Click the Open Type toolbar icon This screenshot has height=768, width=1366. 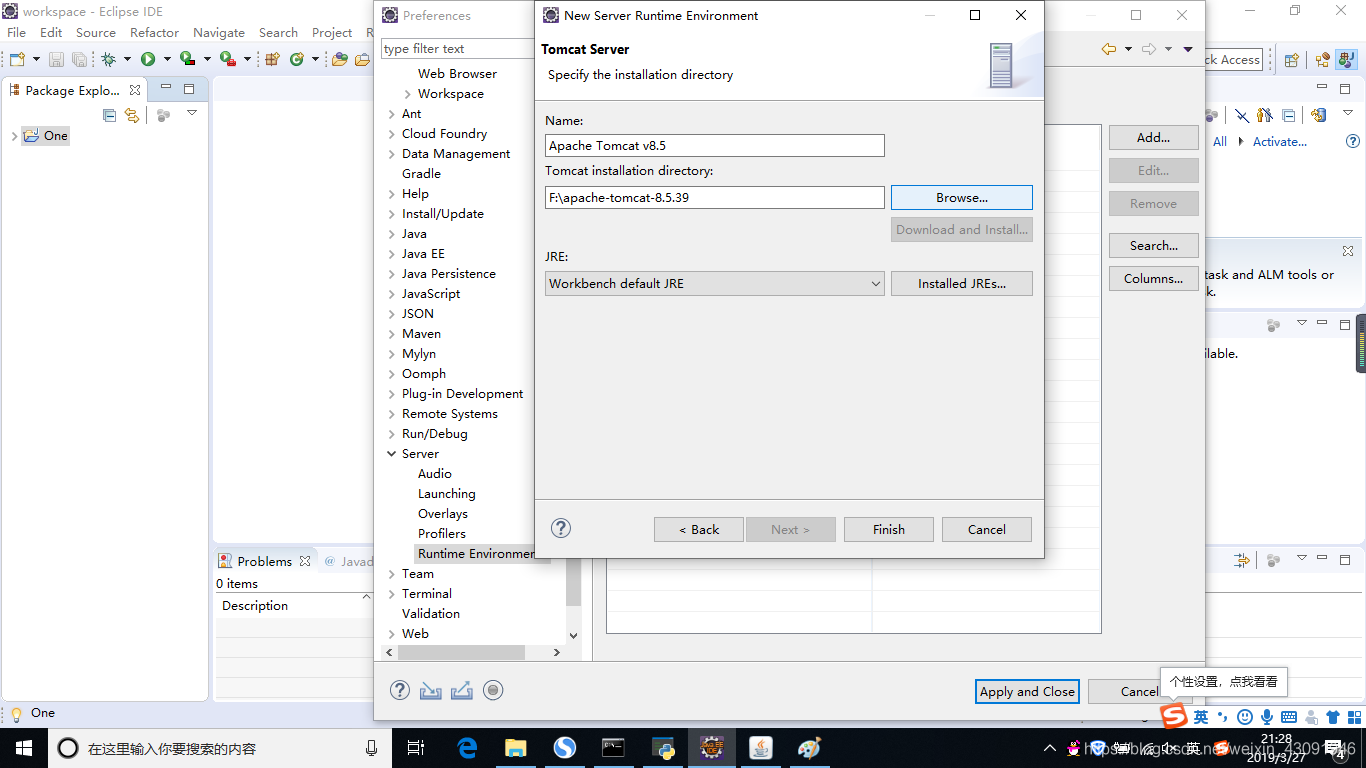click(x=340, y=59)
